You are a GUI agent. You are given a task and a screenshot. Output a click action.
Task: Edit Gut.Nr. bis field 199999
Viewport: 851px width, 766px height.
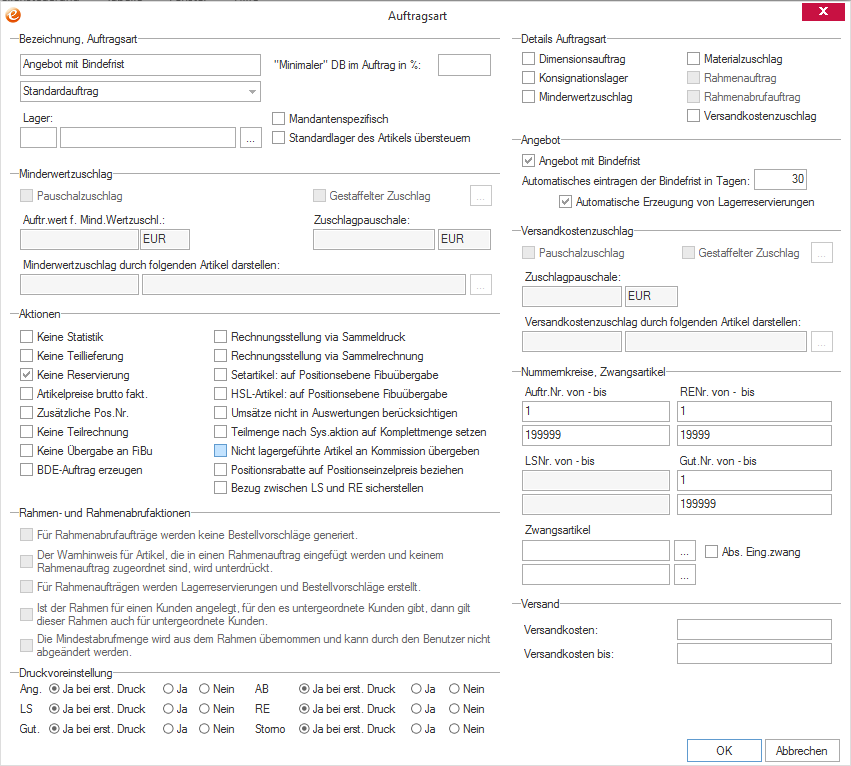click(754, 504)
